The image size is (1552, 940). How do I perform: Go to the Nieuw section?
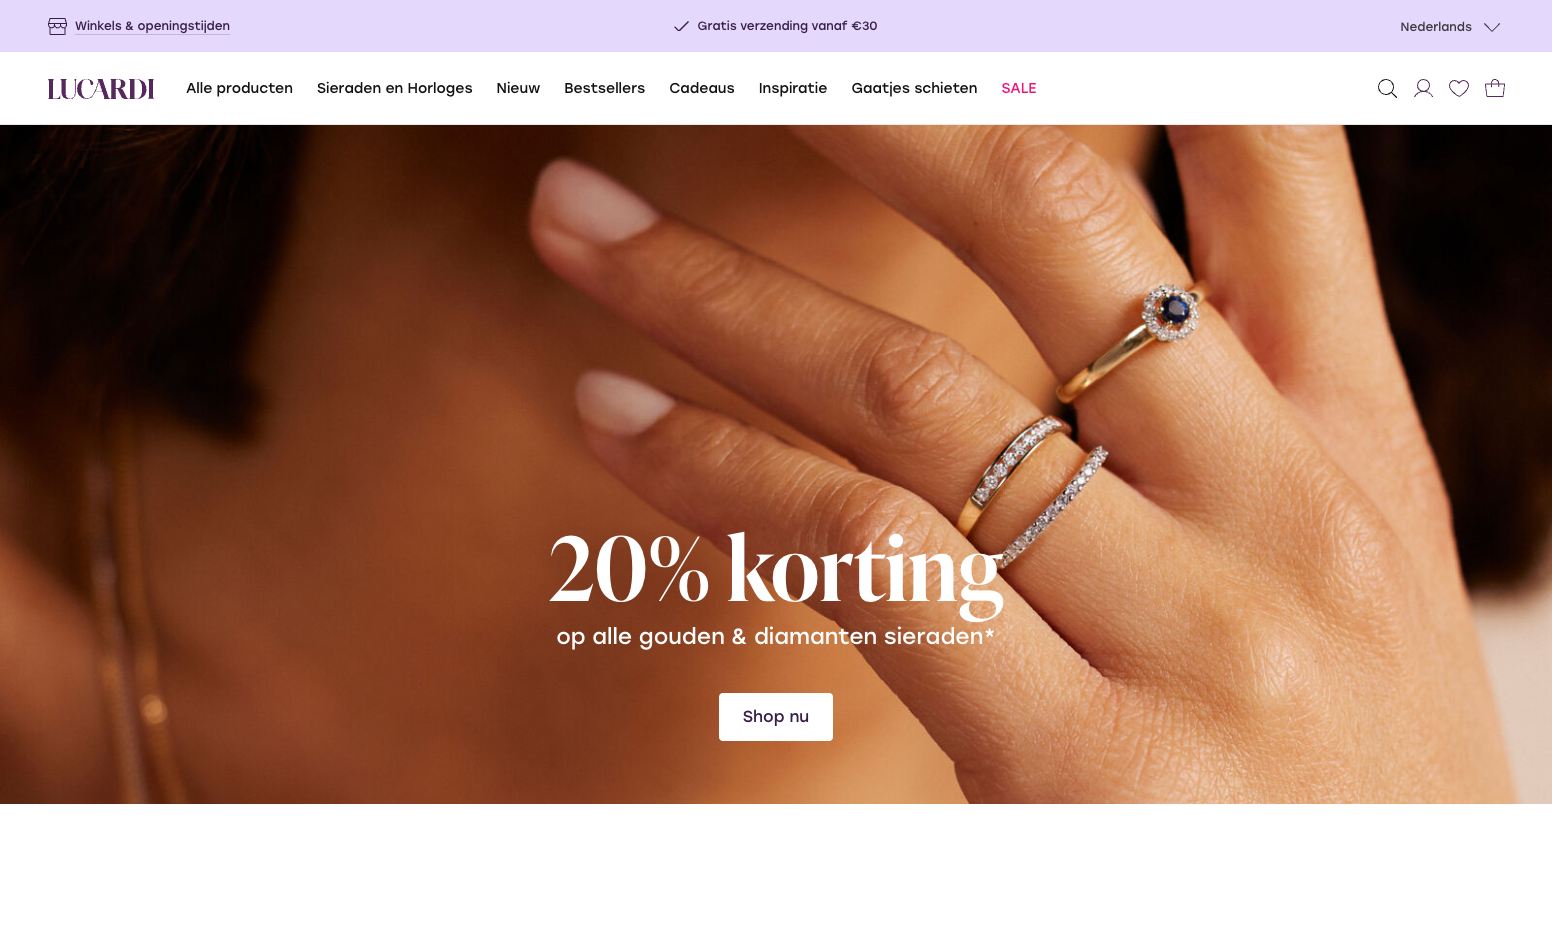(x=518, y=88)
